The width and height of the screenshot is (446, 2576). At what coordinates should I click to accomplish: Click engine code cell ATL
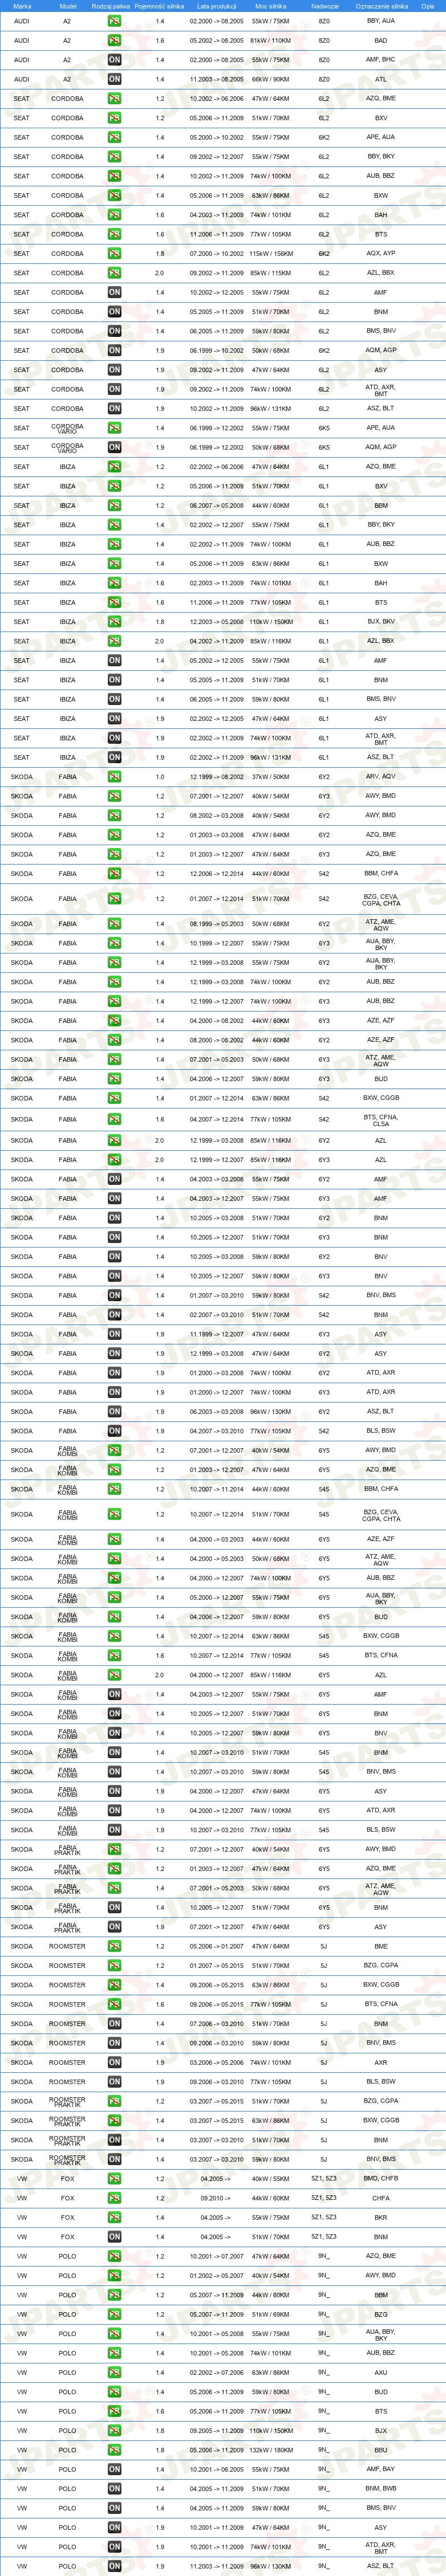(381, 79)
